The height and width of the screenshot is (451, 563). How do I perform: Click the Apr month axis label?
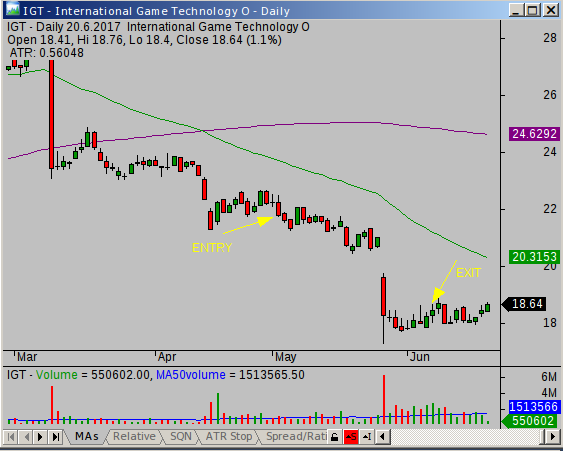pyautogui.click(x=167, y=357)
